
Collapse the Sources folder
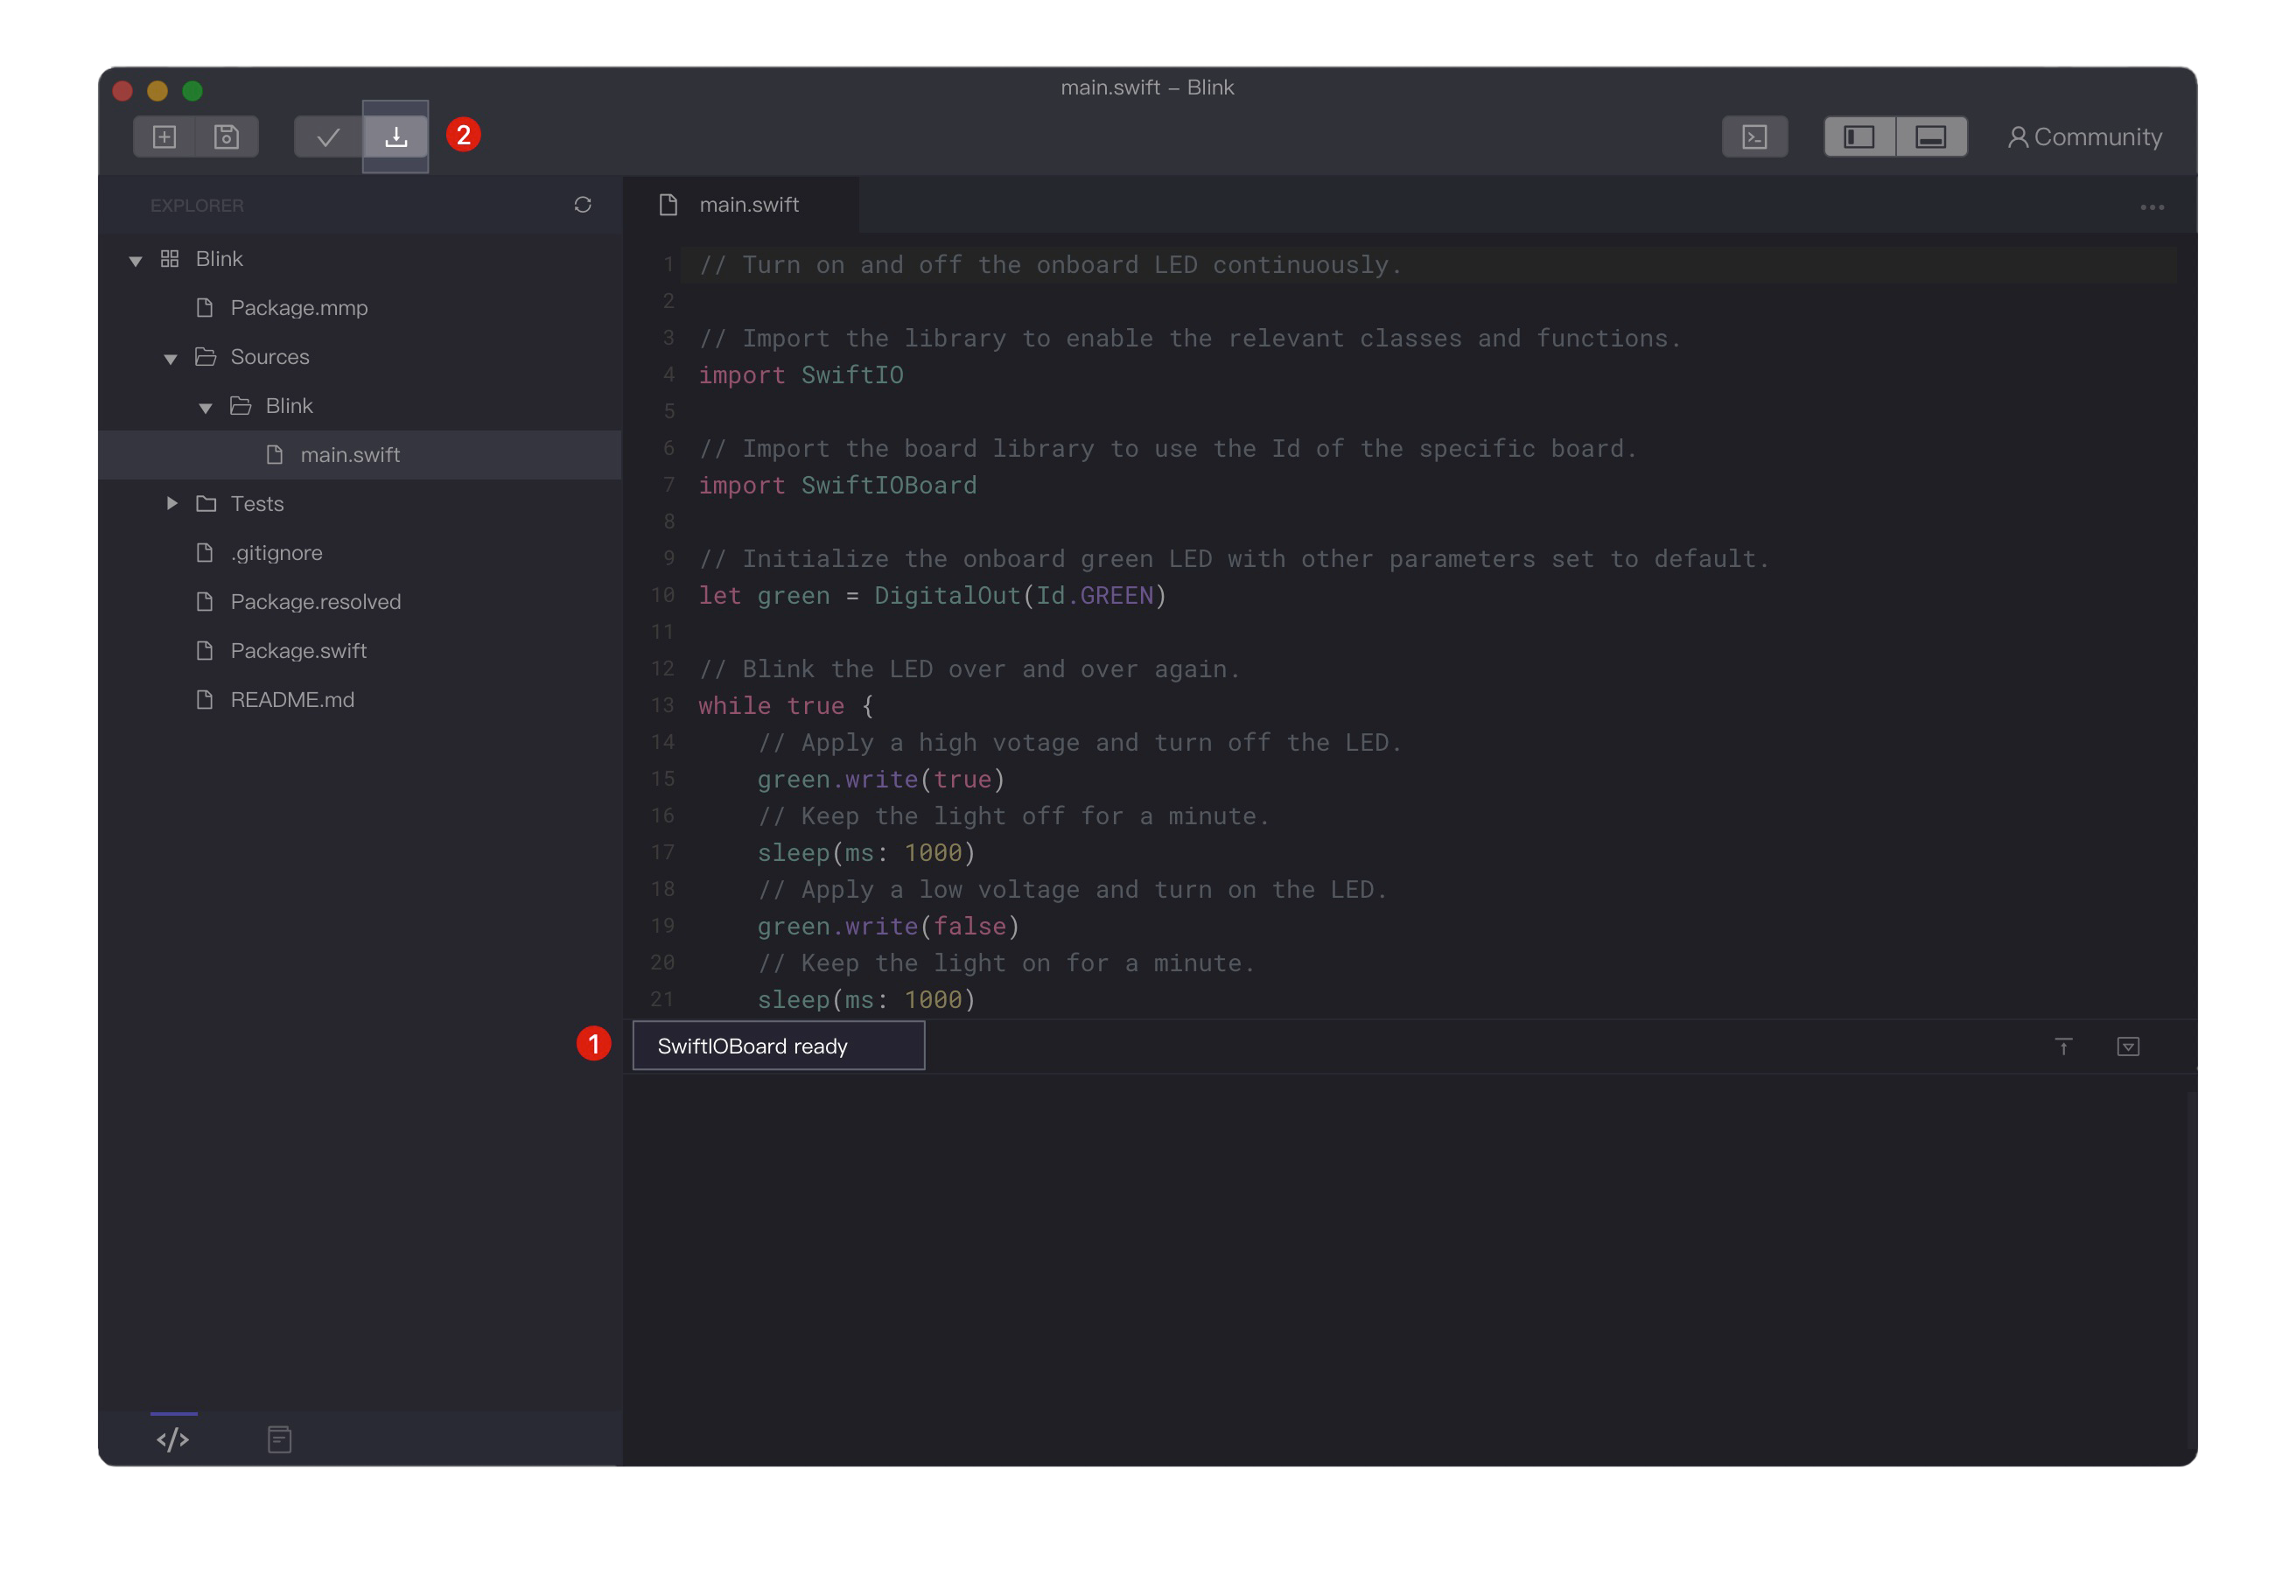[x=170, y=358]
